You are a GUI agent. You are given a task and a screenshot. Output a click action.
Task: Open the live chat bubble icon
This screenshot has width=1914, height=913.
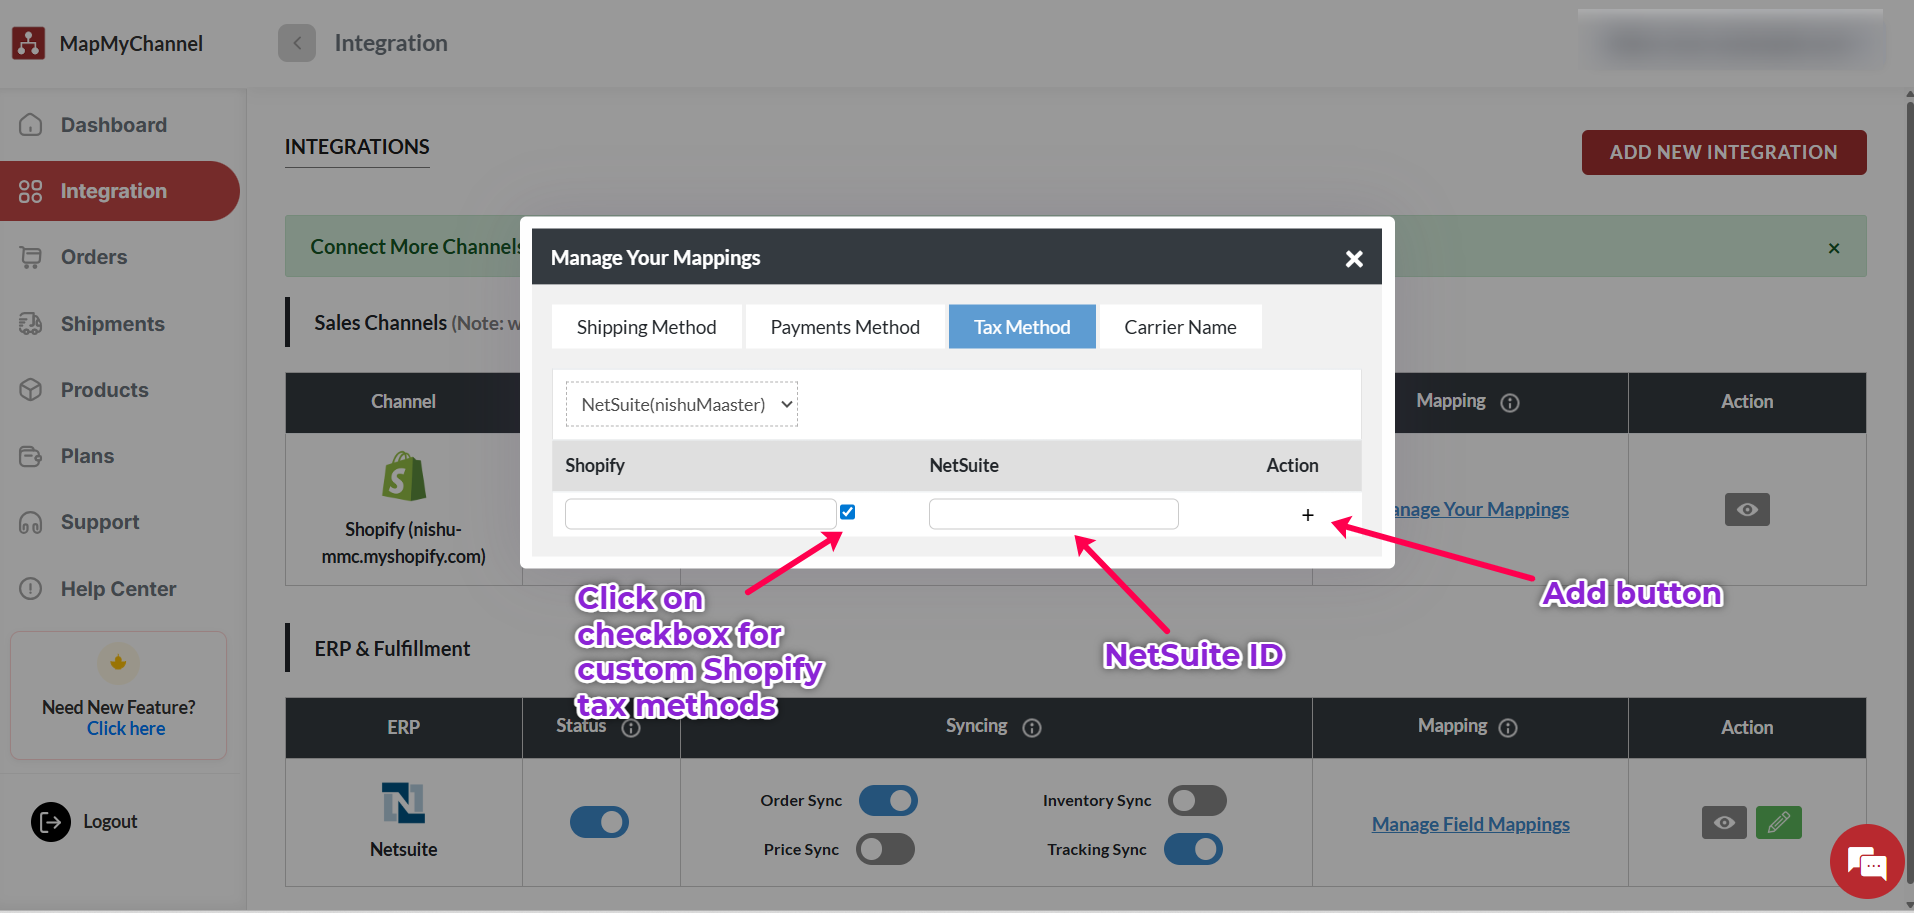[x=1866, y=861]
